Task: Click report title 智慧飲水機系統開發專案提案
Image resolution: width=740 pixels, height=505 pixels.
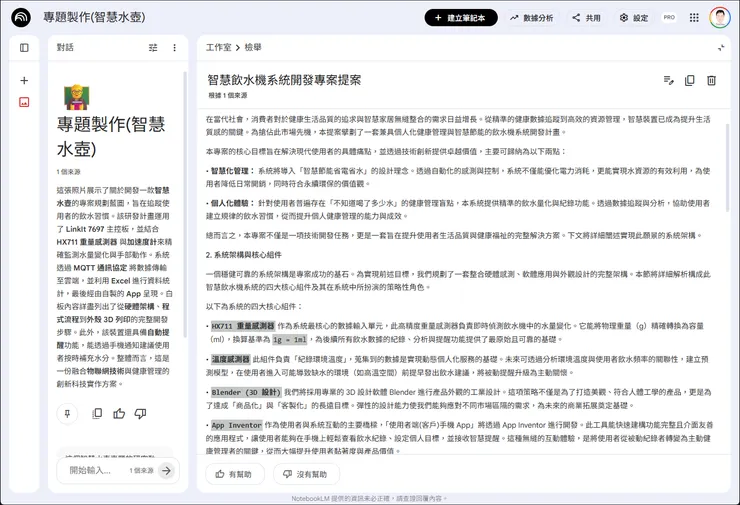Action: [x=284, y=80]
